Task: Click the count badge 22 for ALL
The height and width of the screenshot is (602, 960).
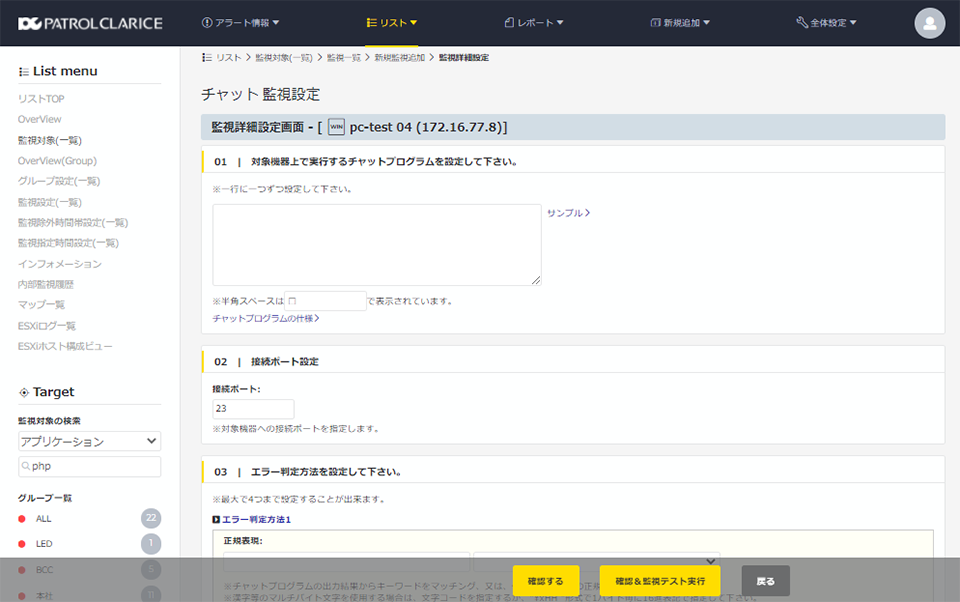Action: coord(151,518)
